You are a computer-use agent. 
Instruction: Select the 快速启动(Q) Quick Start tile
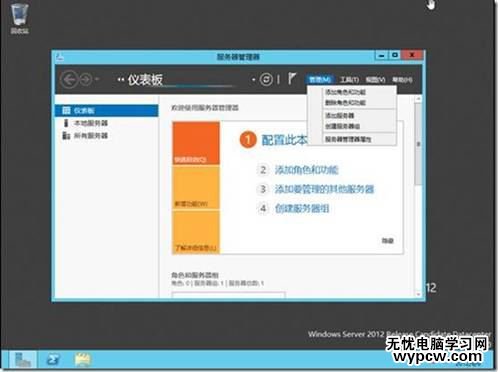[196, 143]
